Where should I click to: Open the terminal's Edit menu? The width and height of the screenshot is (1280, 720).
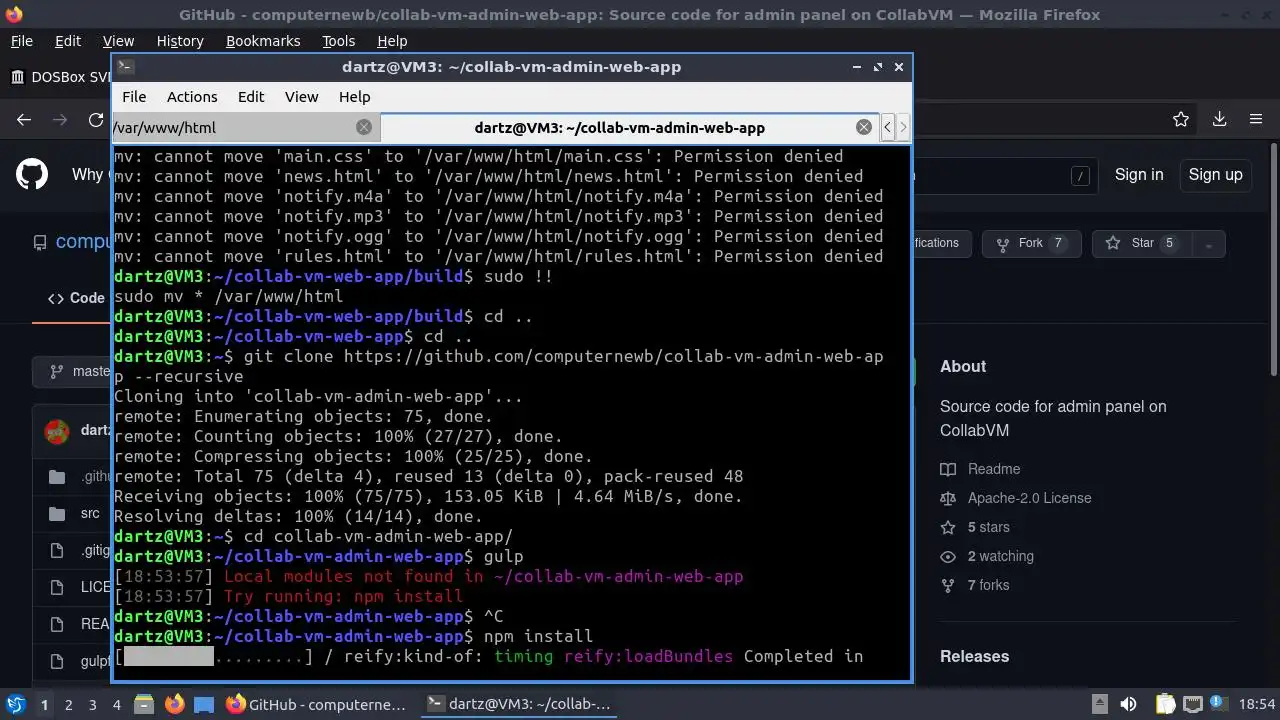click(251, 97)
